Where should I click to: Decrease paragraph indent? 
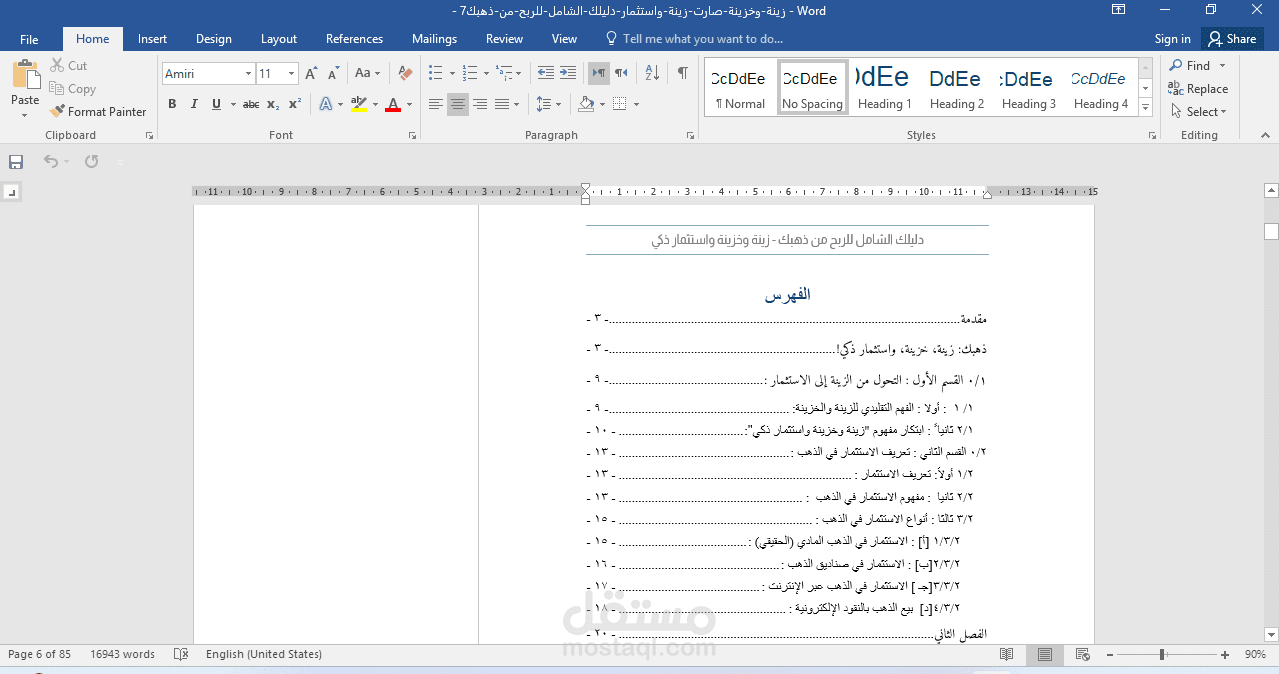pyautogui.click(x=545, y=73)
